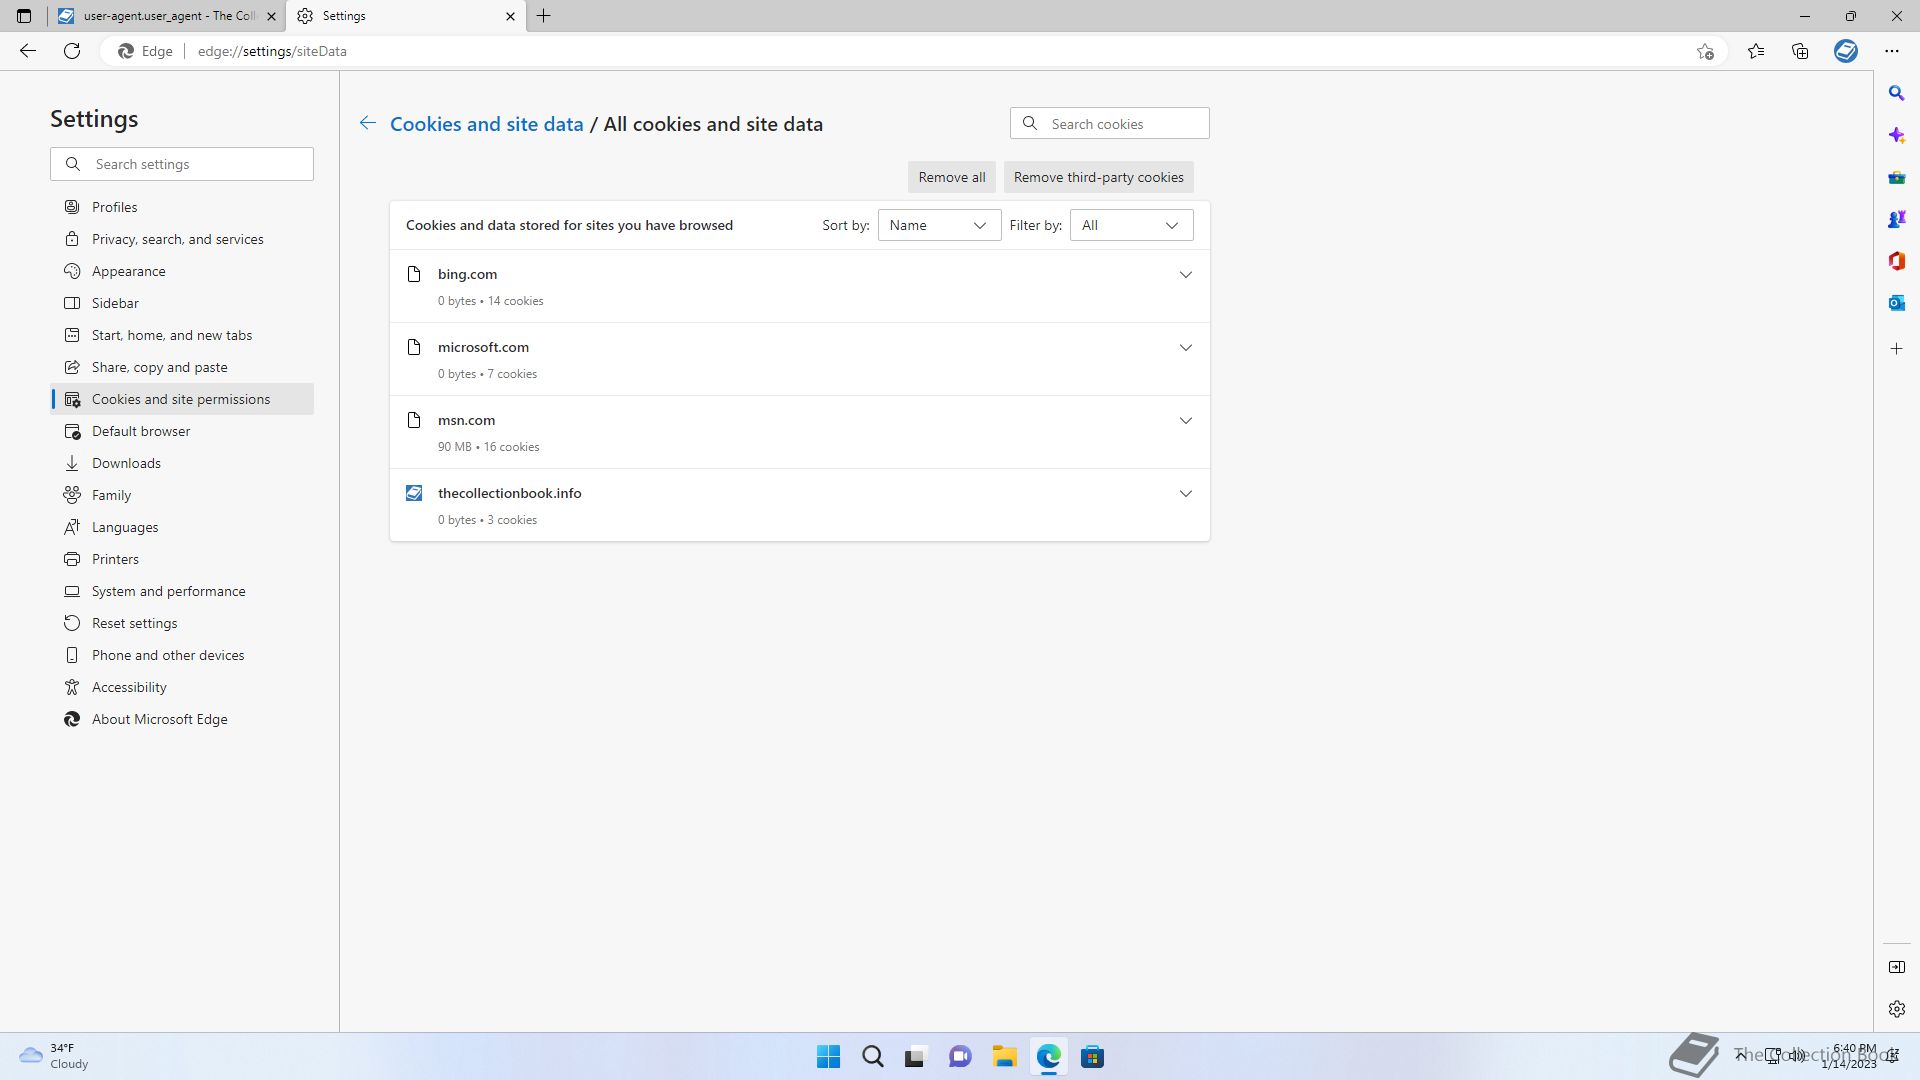Expand the bing.com cookies entry

1185,275
